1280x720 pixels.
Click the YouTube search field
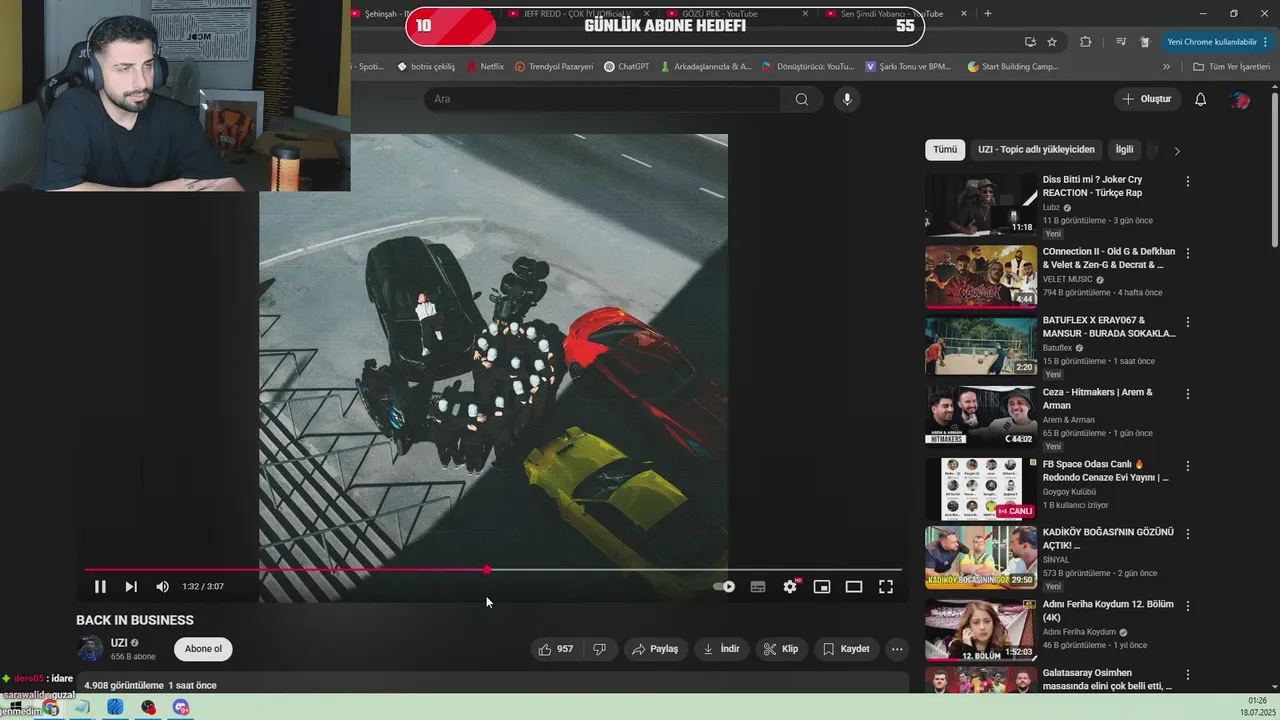603,99
